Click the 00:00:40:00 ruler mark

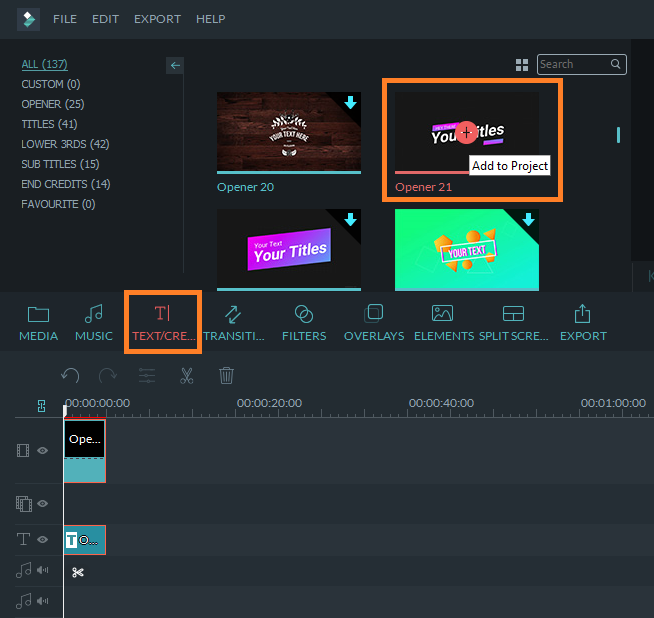pos(441,403)
